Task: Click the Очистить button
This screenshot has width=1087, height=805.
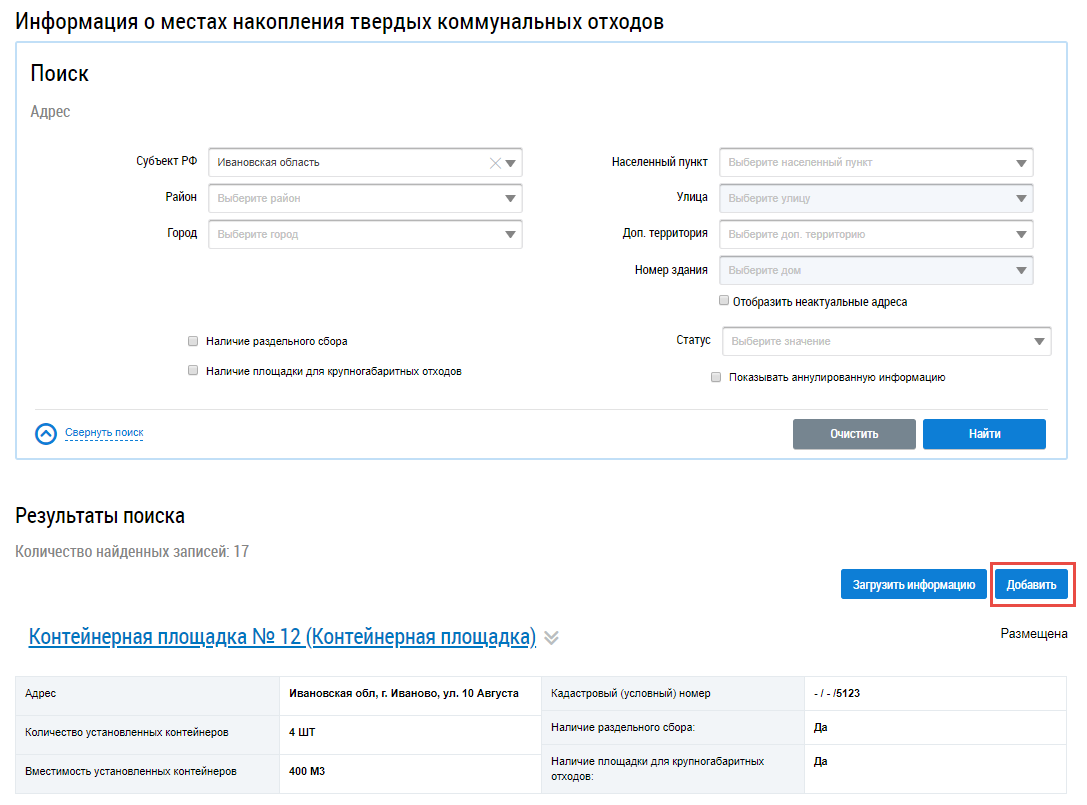Action: point(854,434)
